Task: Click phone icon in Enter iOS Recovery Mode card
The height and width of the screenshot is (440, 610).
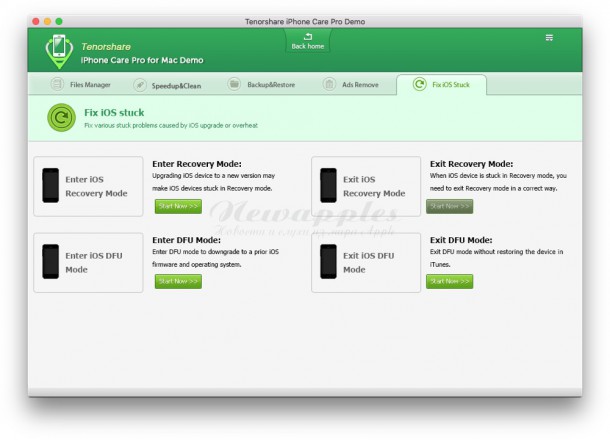Action: coord(51,185)
